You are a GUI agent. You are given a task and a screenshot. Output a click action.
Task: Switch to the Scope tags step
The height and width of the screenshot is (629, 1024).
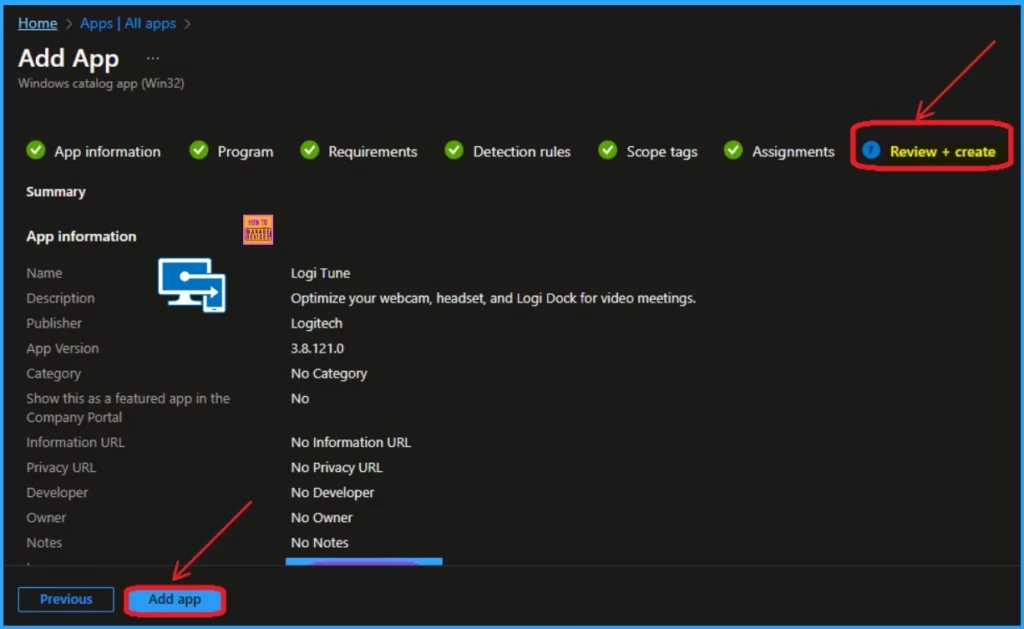point(648,152)
